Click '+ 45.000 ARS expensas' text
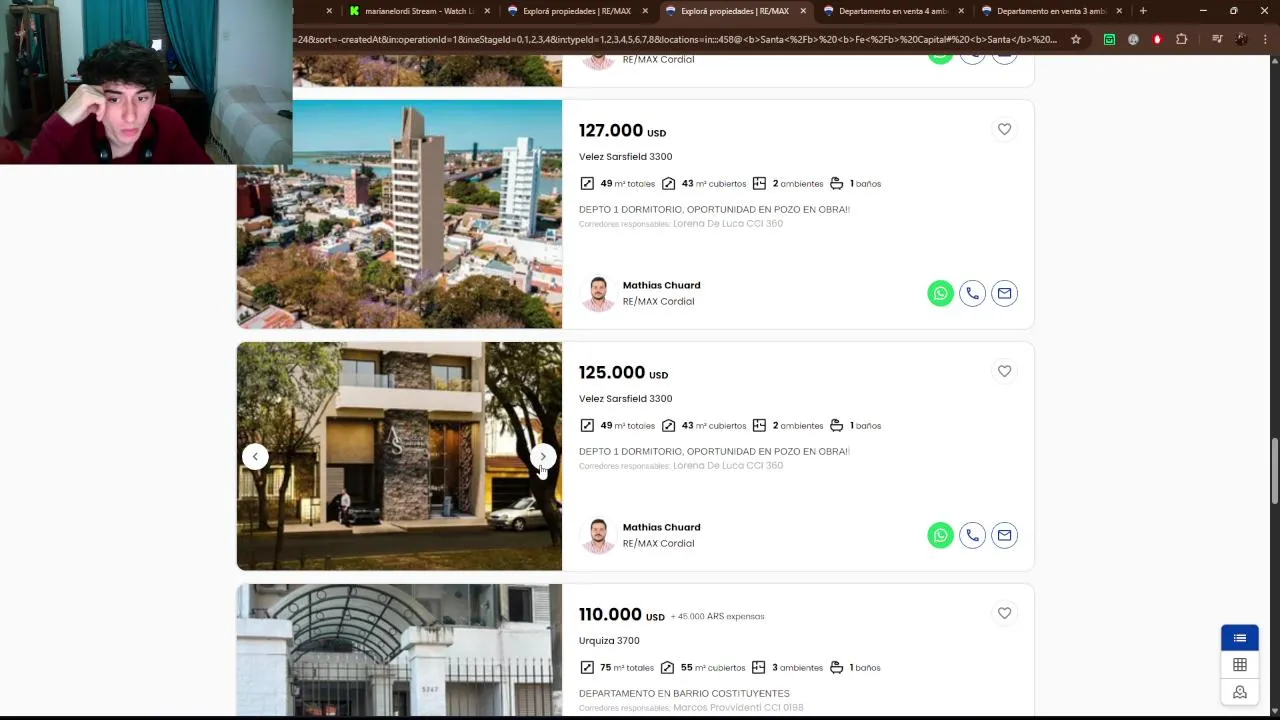This screenshot has width=1280, height=720. tap(717, 617)
